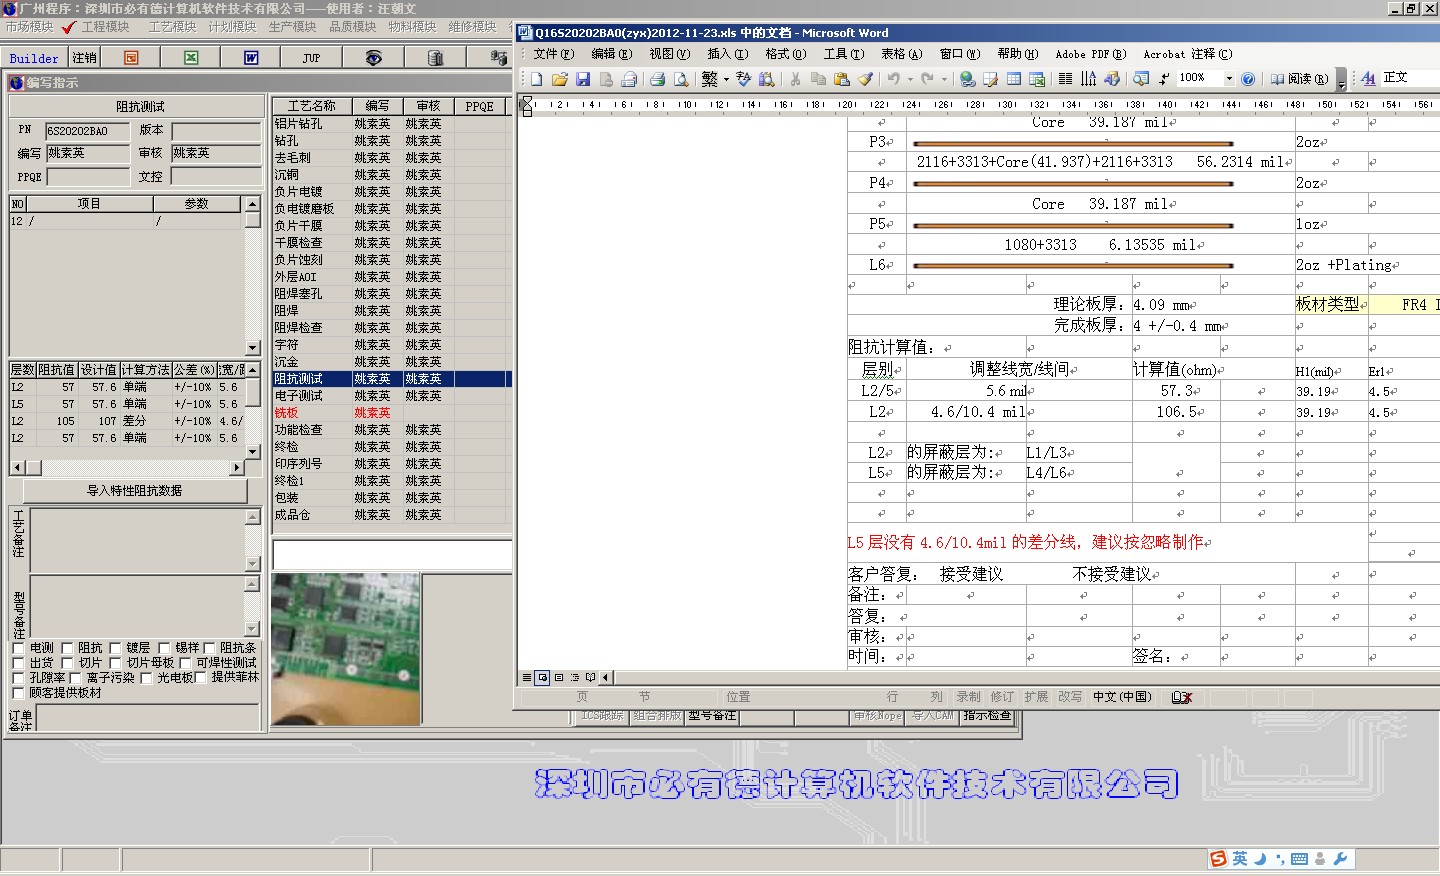Open the Document Map icon in Word
Viewport: 1440px width, 876px height.
click(1140, 79)
